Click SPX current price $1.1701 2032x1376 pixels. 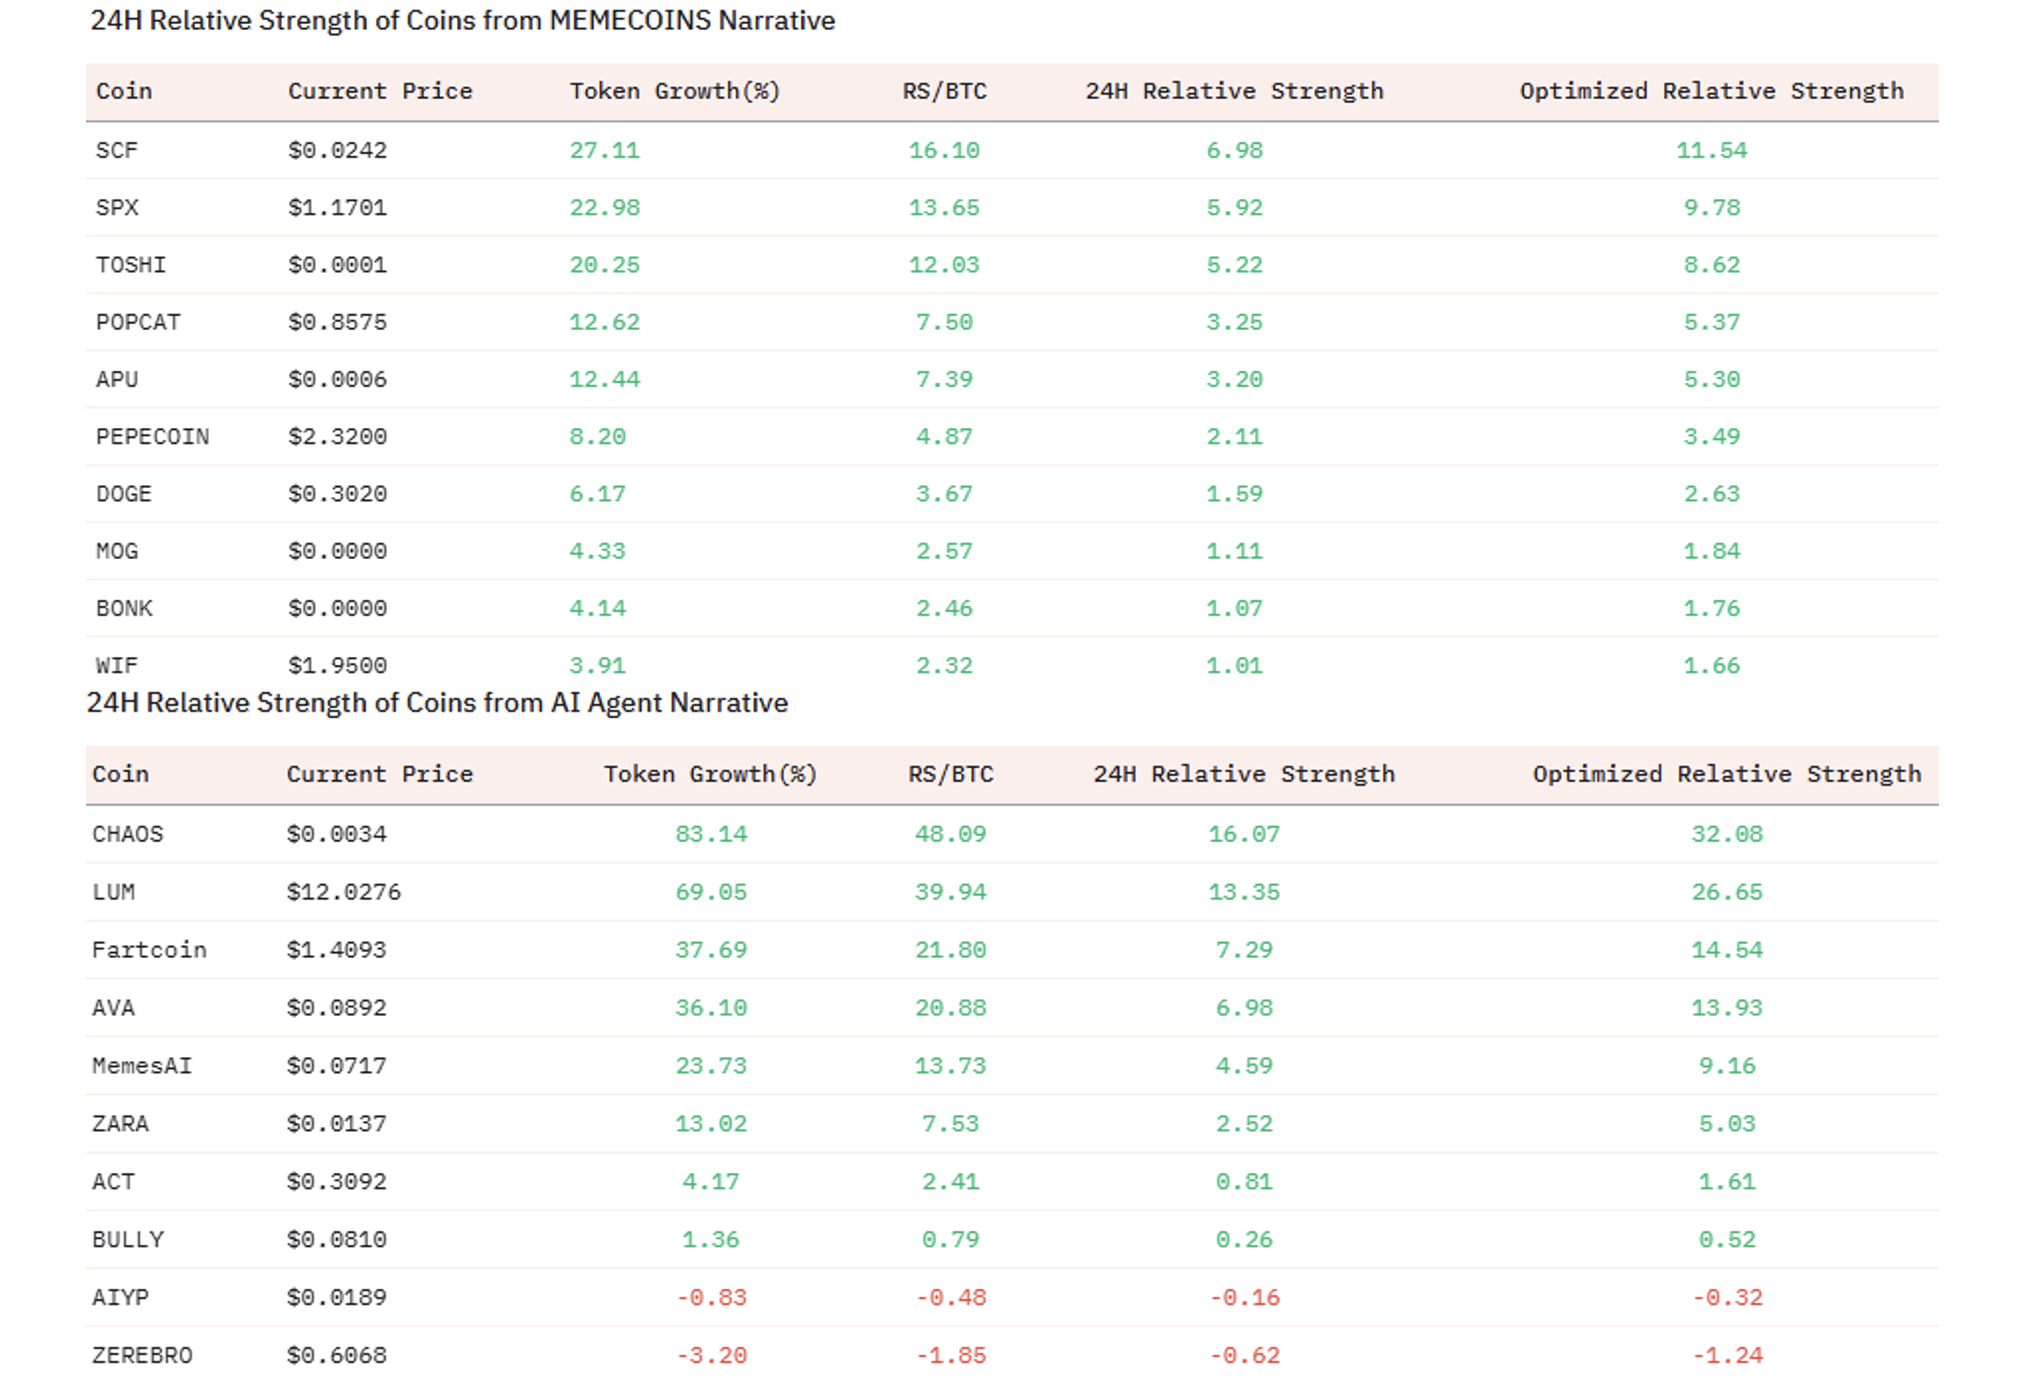[x=337, y=207]
